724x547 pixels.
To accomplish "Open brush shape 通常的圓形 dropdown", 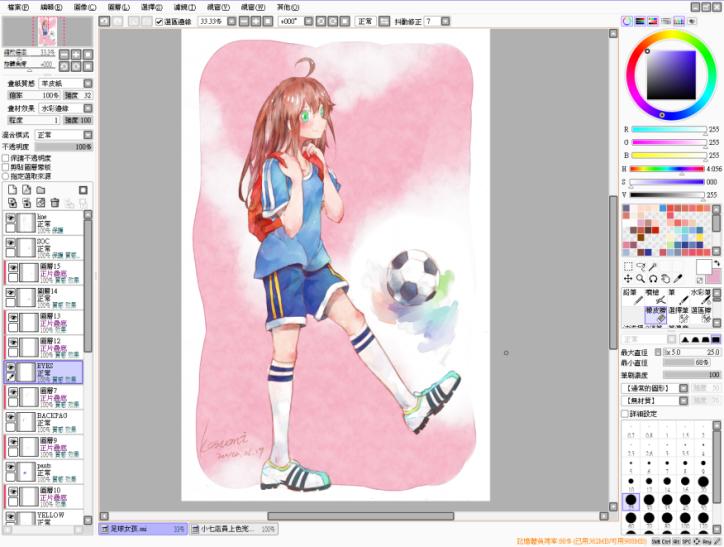I will (x=683, y=388).
